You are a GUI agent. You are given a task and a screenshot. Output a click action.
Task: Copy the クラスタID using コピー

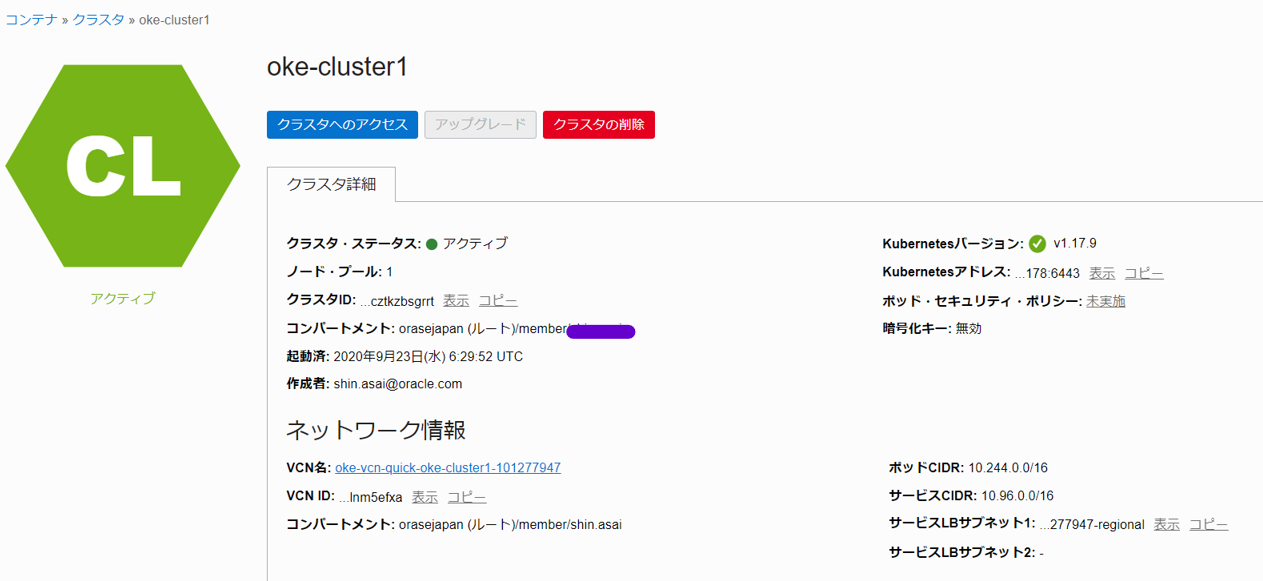pyautogui.click(x=497, y=299)
